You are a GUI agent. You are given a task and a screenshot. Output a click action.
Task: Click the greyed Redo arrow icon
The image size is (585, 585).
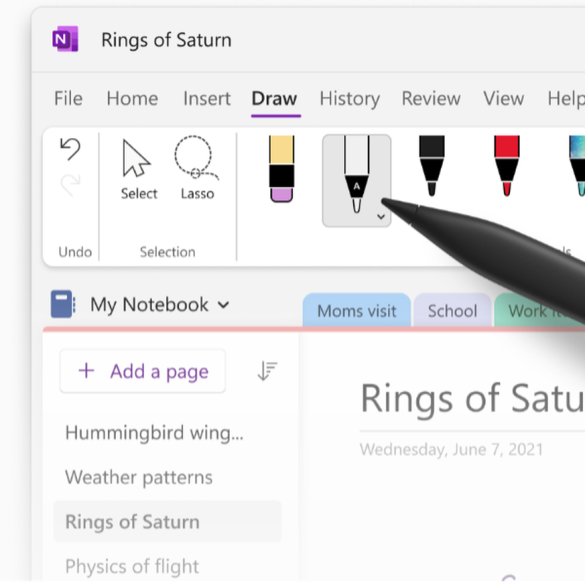click(70, 185)
